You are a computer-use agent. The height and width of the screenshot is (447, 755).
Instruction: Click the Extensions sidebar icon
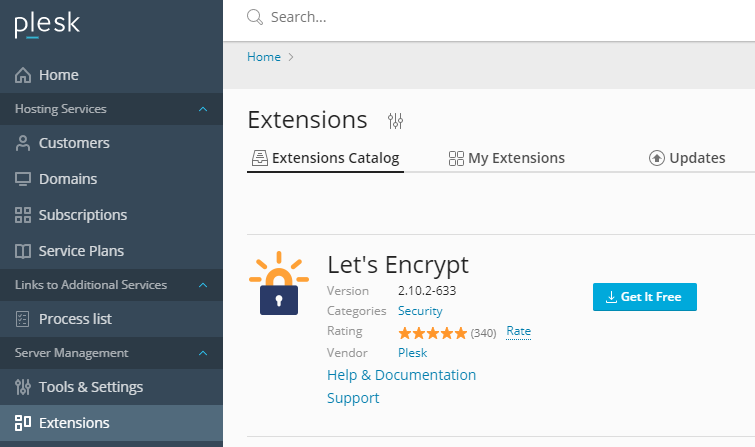pyautogui.click(x=23, y=423)
